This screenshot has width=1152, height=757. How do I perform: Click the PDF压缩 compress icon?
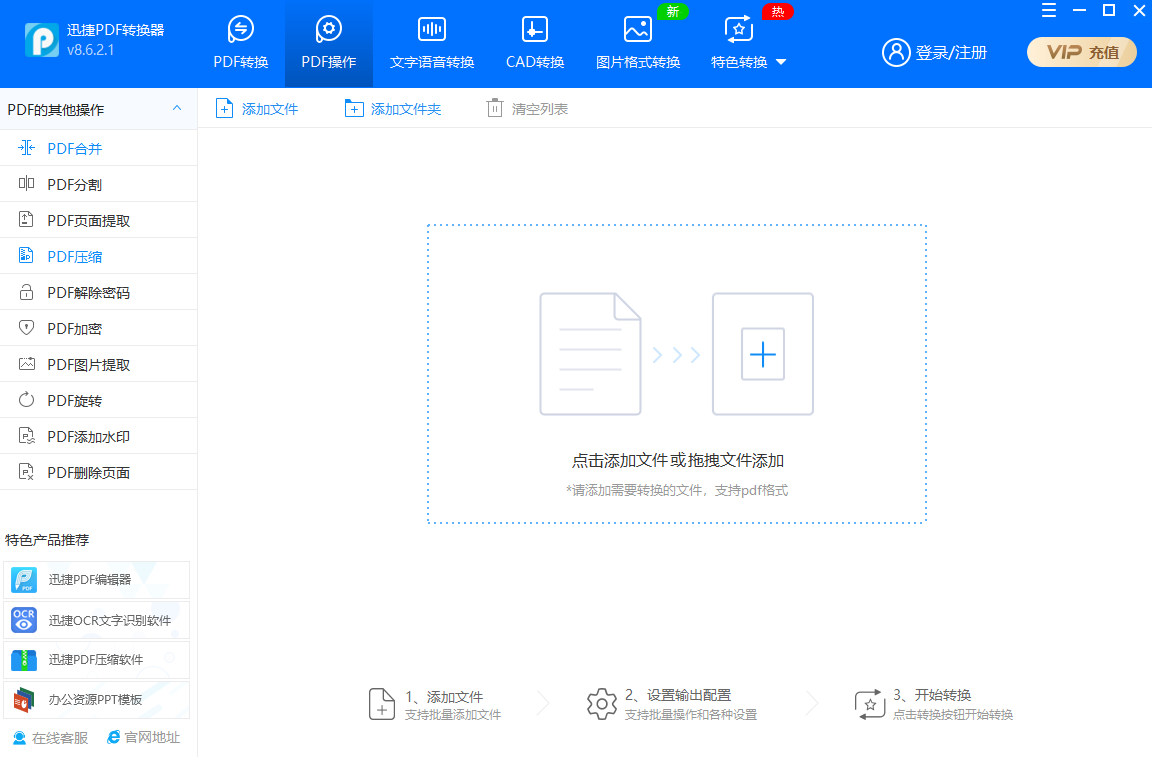26,256
